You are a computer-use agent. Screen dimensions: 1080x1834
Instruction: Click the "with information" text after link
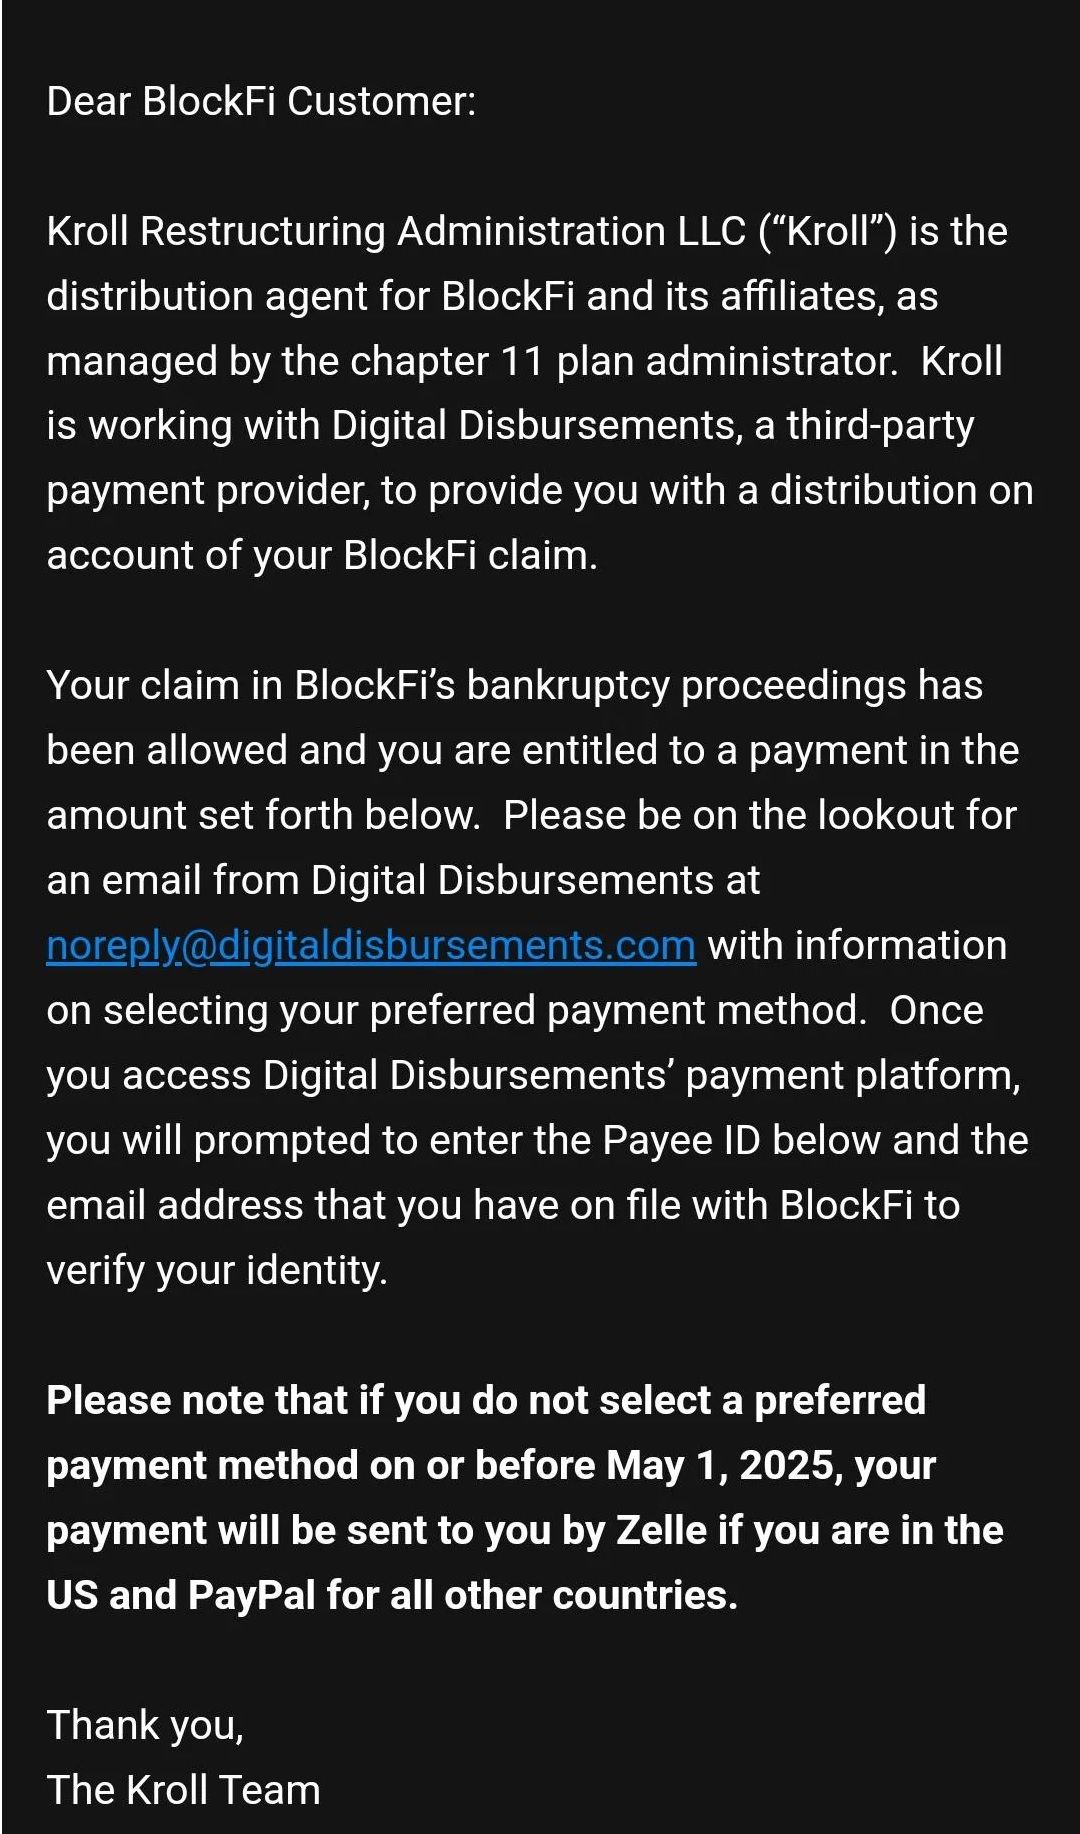[x=857, y=946]
